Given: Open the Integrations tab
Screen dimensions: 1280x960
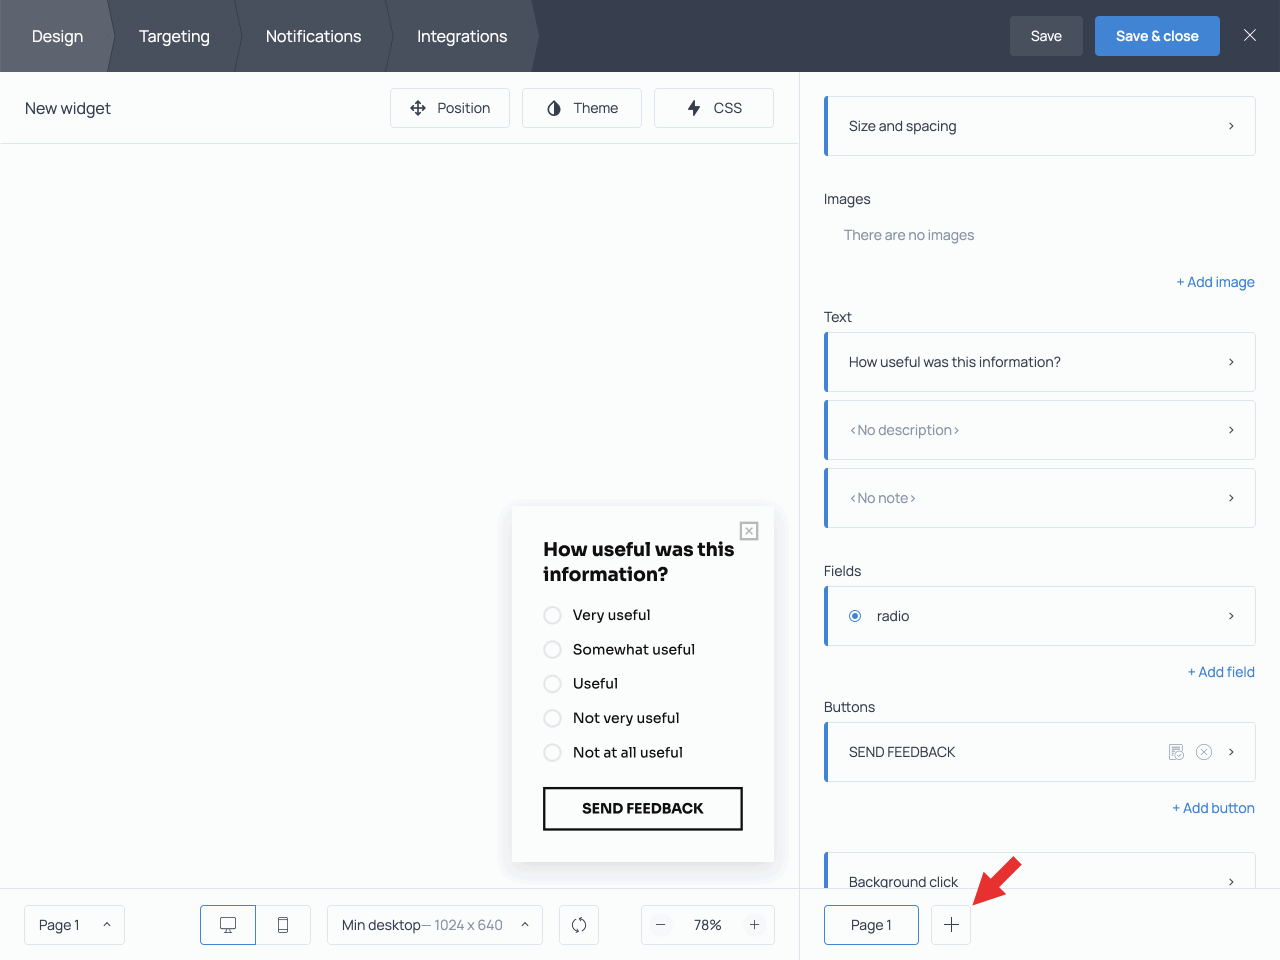Looking at the screenshot, I should point(462,36).
